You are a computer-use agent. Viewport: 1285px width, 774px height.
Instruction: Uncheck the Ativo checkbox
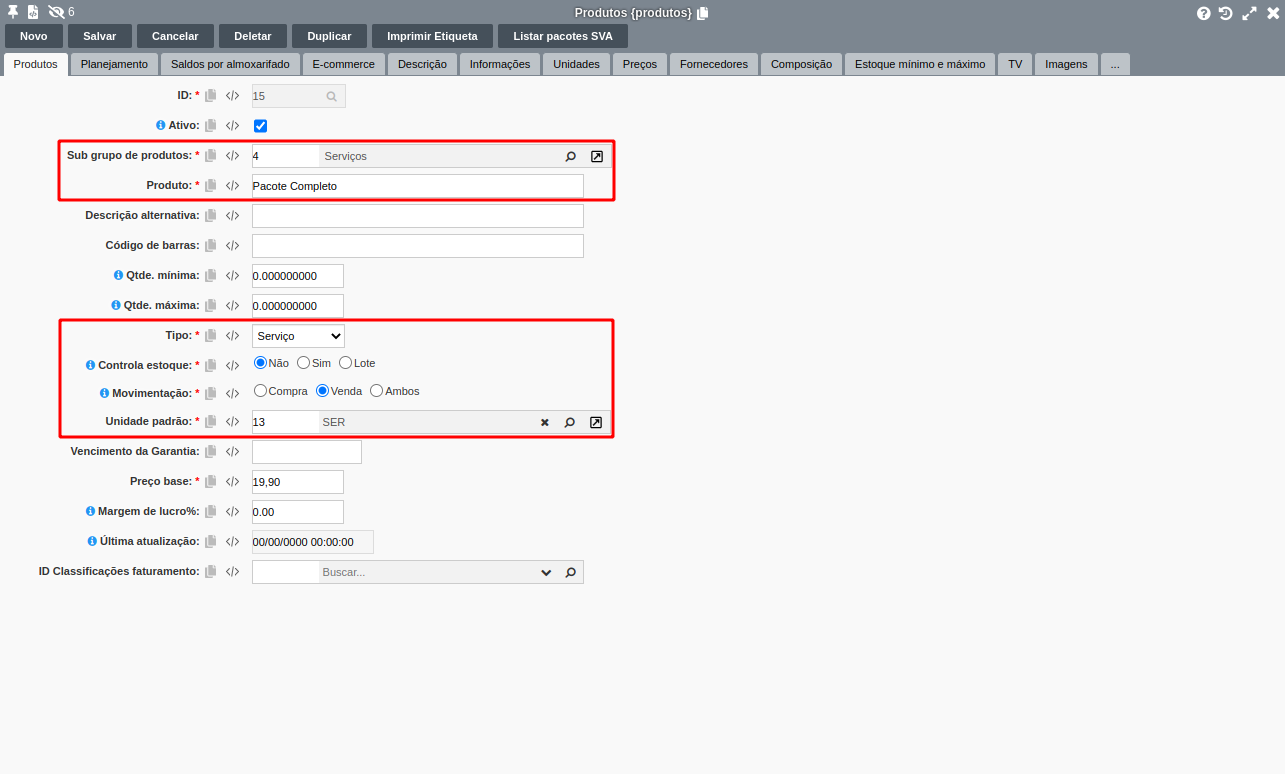pos(260,126)
